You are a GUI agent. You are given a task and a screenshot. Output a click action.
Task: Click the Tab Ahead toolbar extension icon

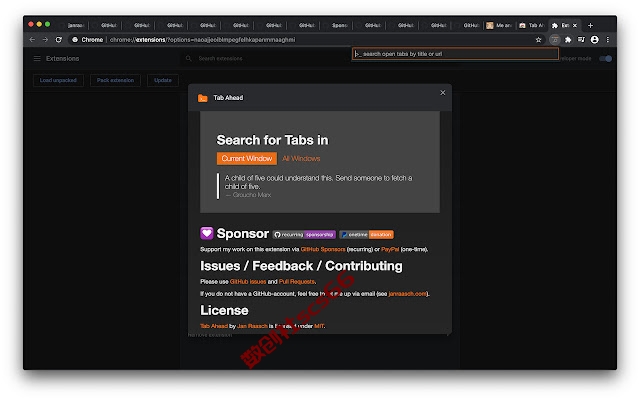554,40
